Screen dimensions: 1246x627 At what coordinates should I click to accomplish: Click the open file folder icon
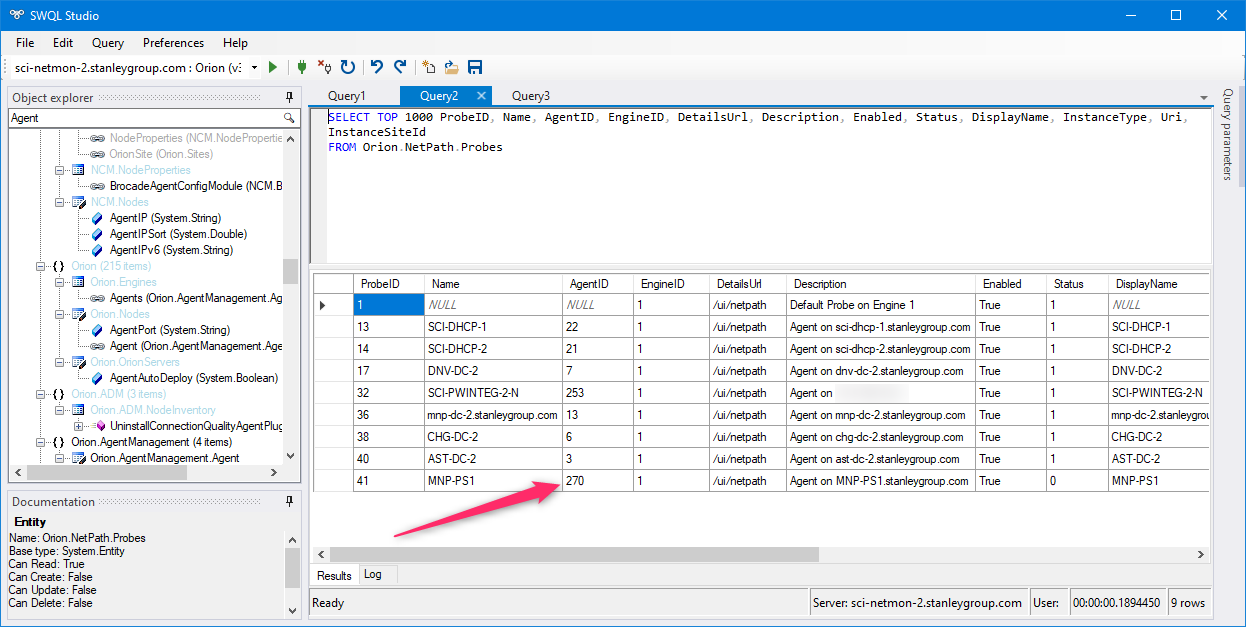tap(451, 67)
